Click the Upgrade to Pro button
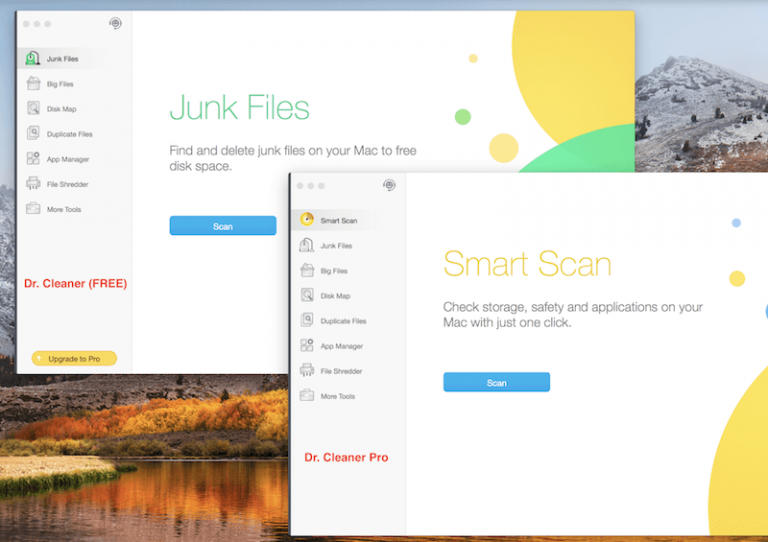This screenshot has height=542, width=768. tap(74, 358)
